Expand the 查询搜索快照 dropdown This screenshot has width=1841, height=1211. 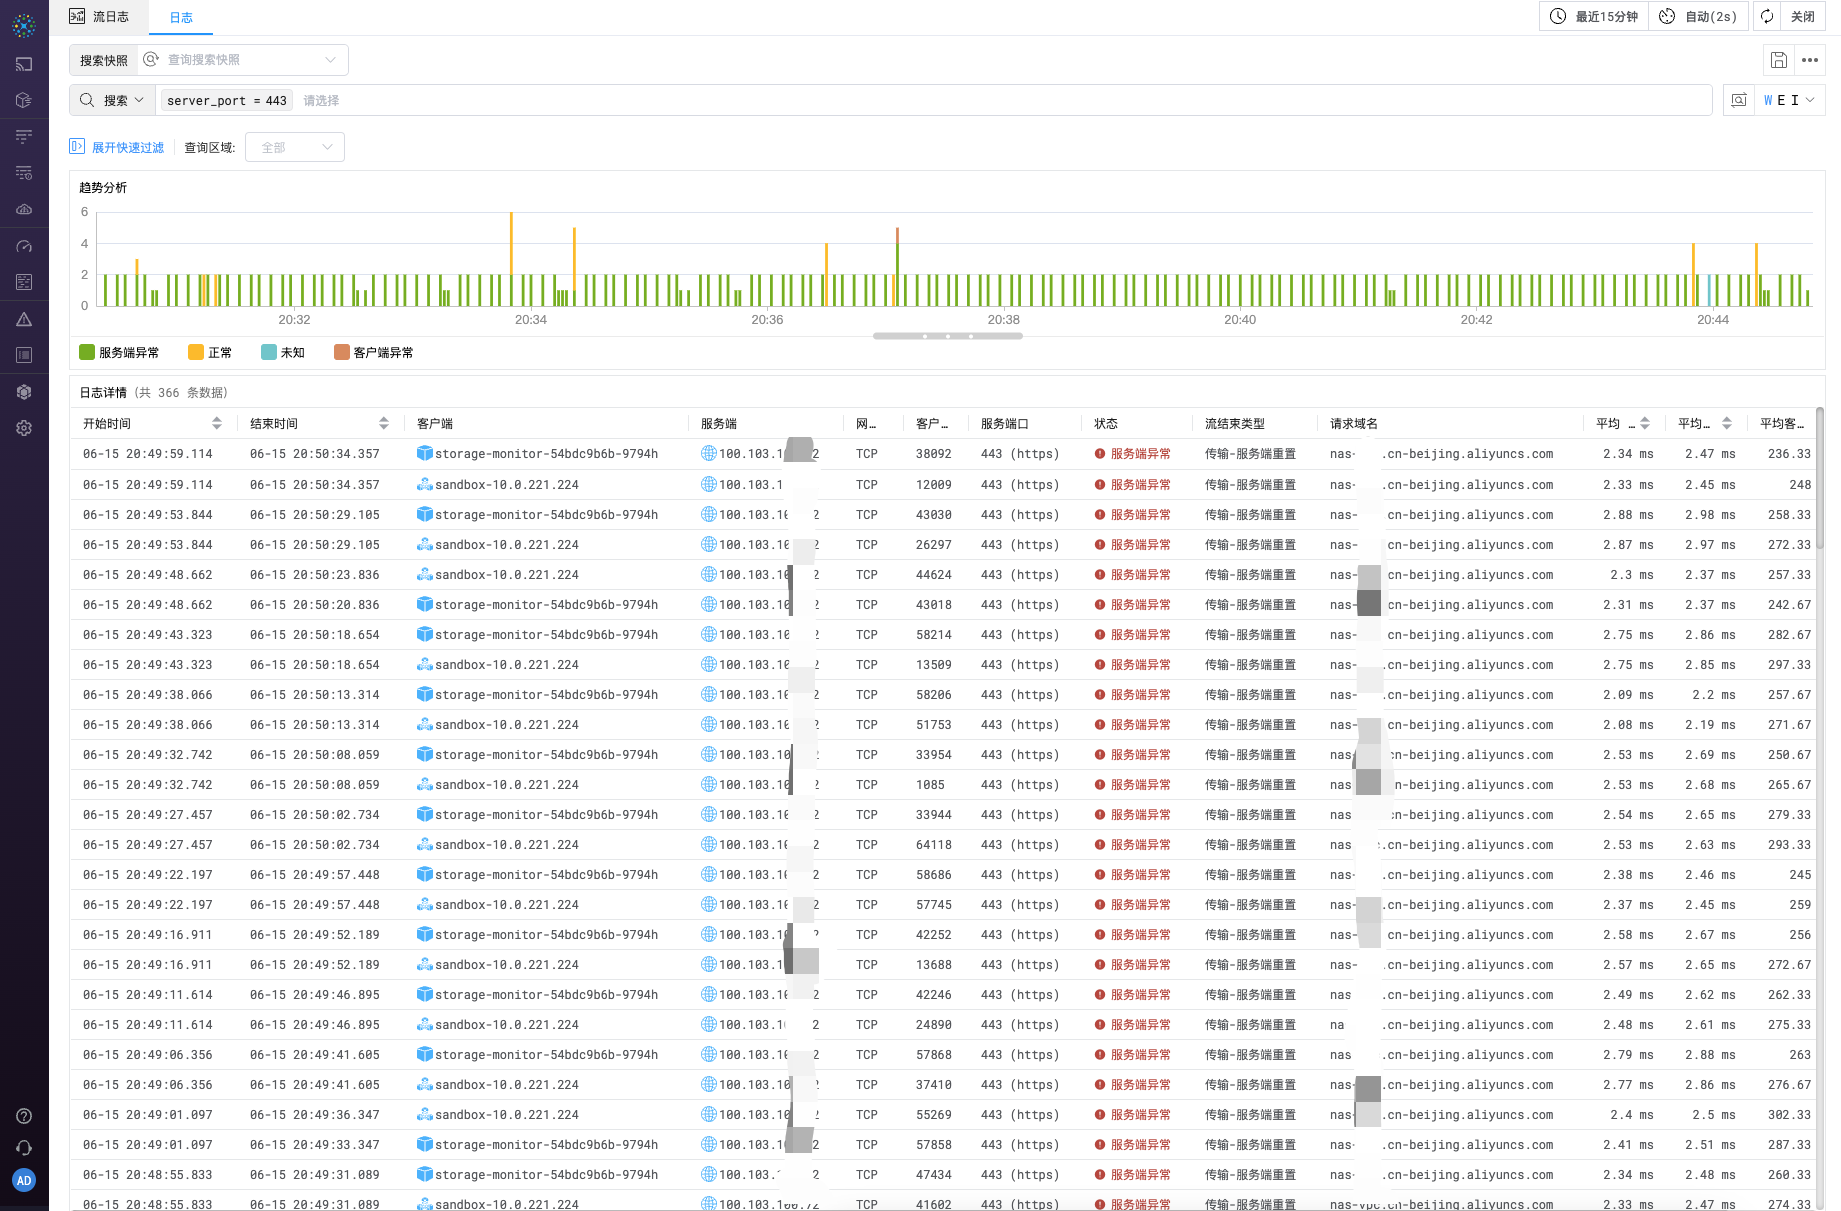[242, 60]
